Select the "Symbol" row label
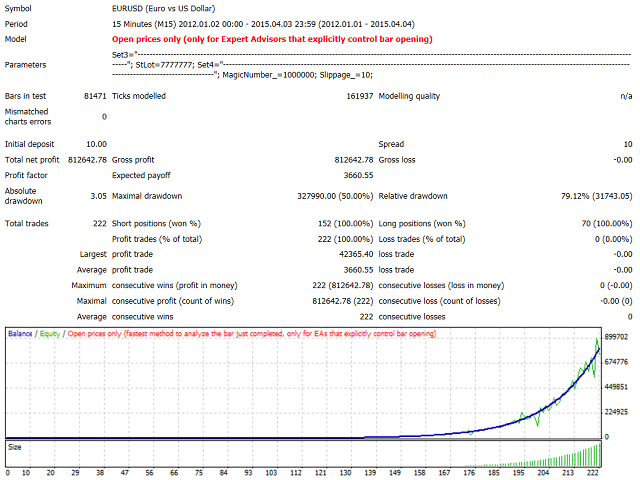 click(x=18, y=9)
